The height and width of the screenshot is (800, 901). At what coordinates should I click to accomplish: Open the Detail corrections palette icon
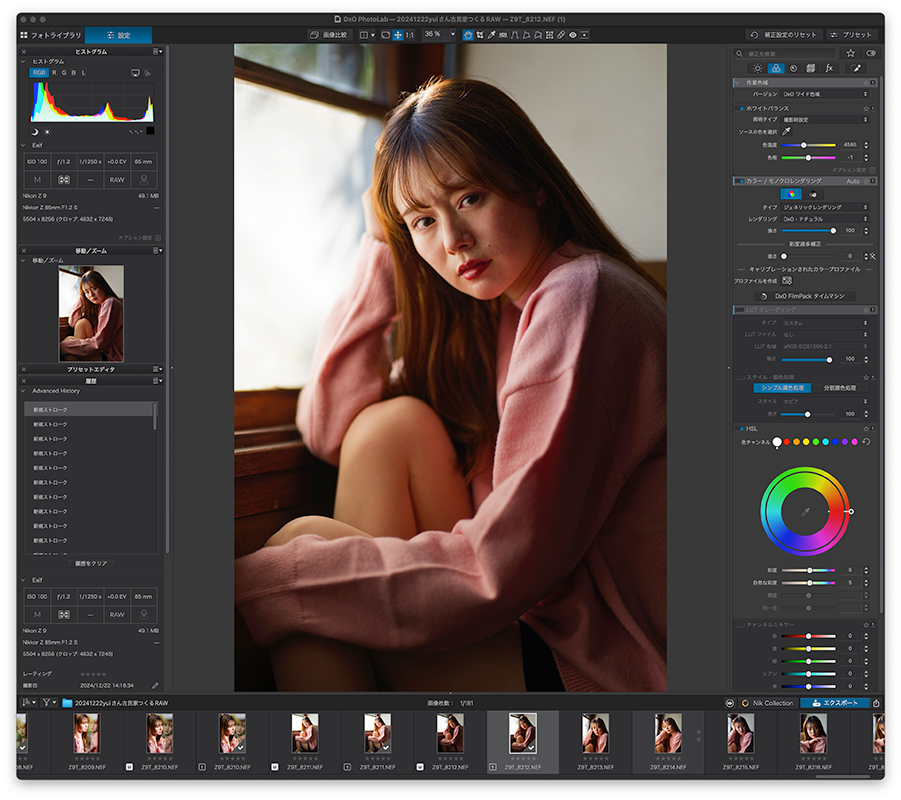pos(794,68)
